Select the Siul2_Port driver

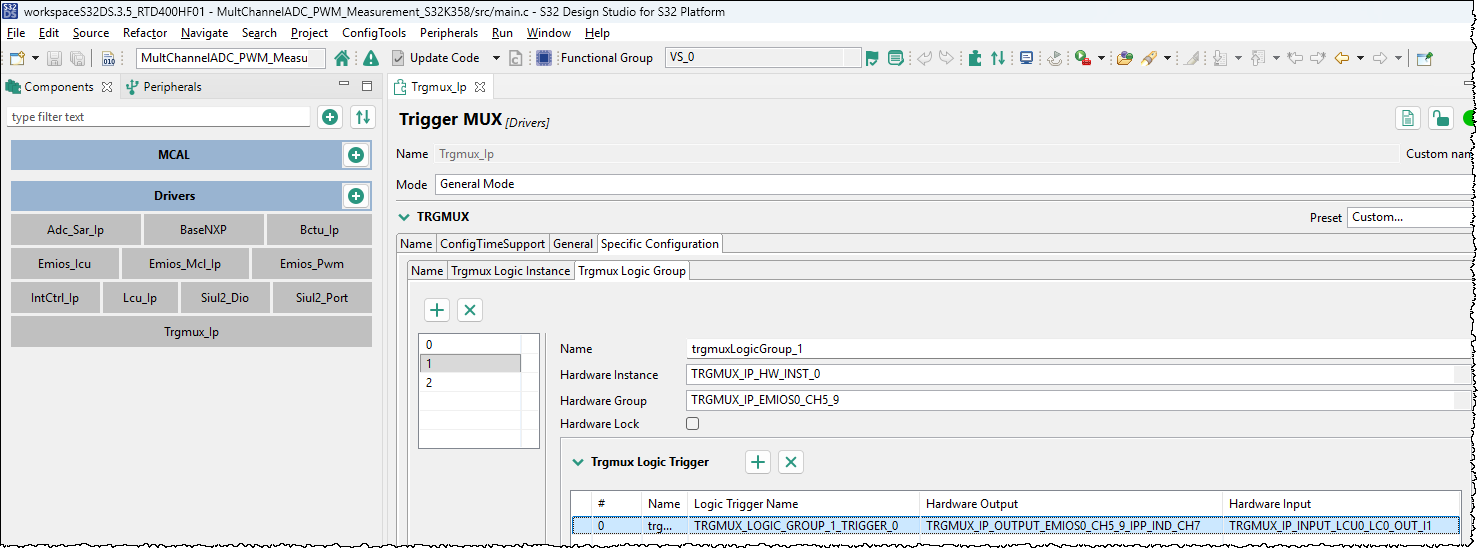pyautogui.click(x=322, y=298)
